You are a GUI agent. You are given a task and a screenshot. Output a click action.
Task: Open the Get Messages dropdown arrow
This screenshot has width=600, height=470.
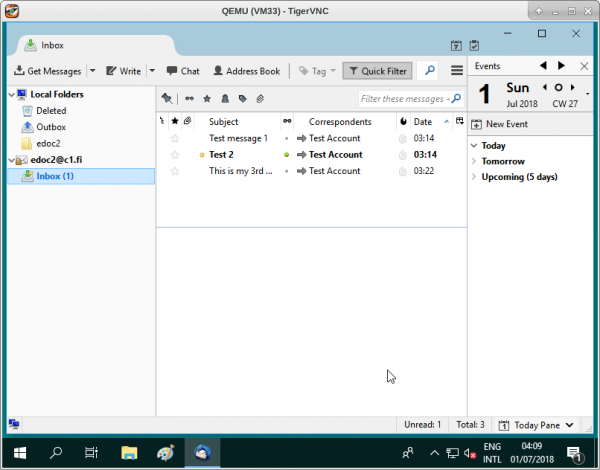click(93, 71)
